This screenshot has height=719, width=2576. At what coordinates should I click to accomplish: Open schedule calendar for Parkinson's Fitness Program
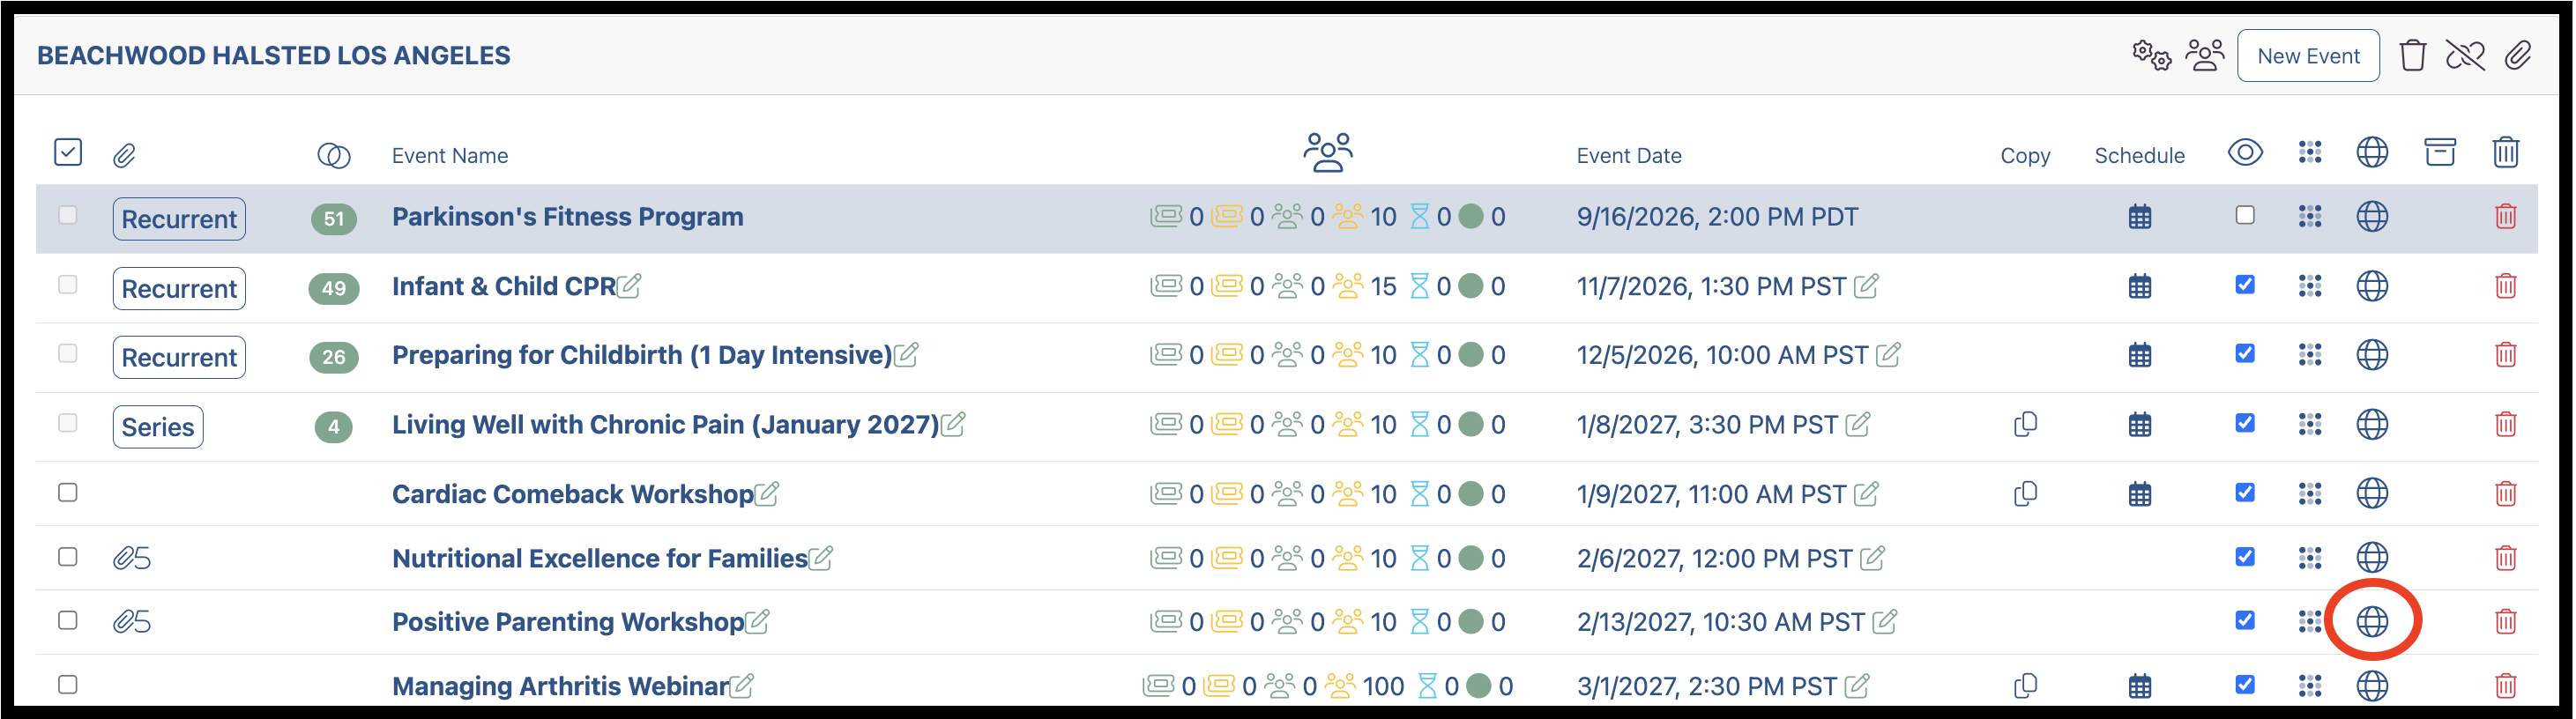2139,217
